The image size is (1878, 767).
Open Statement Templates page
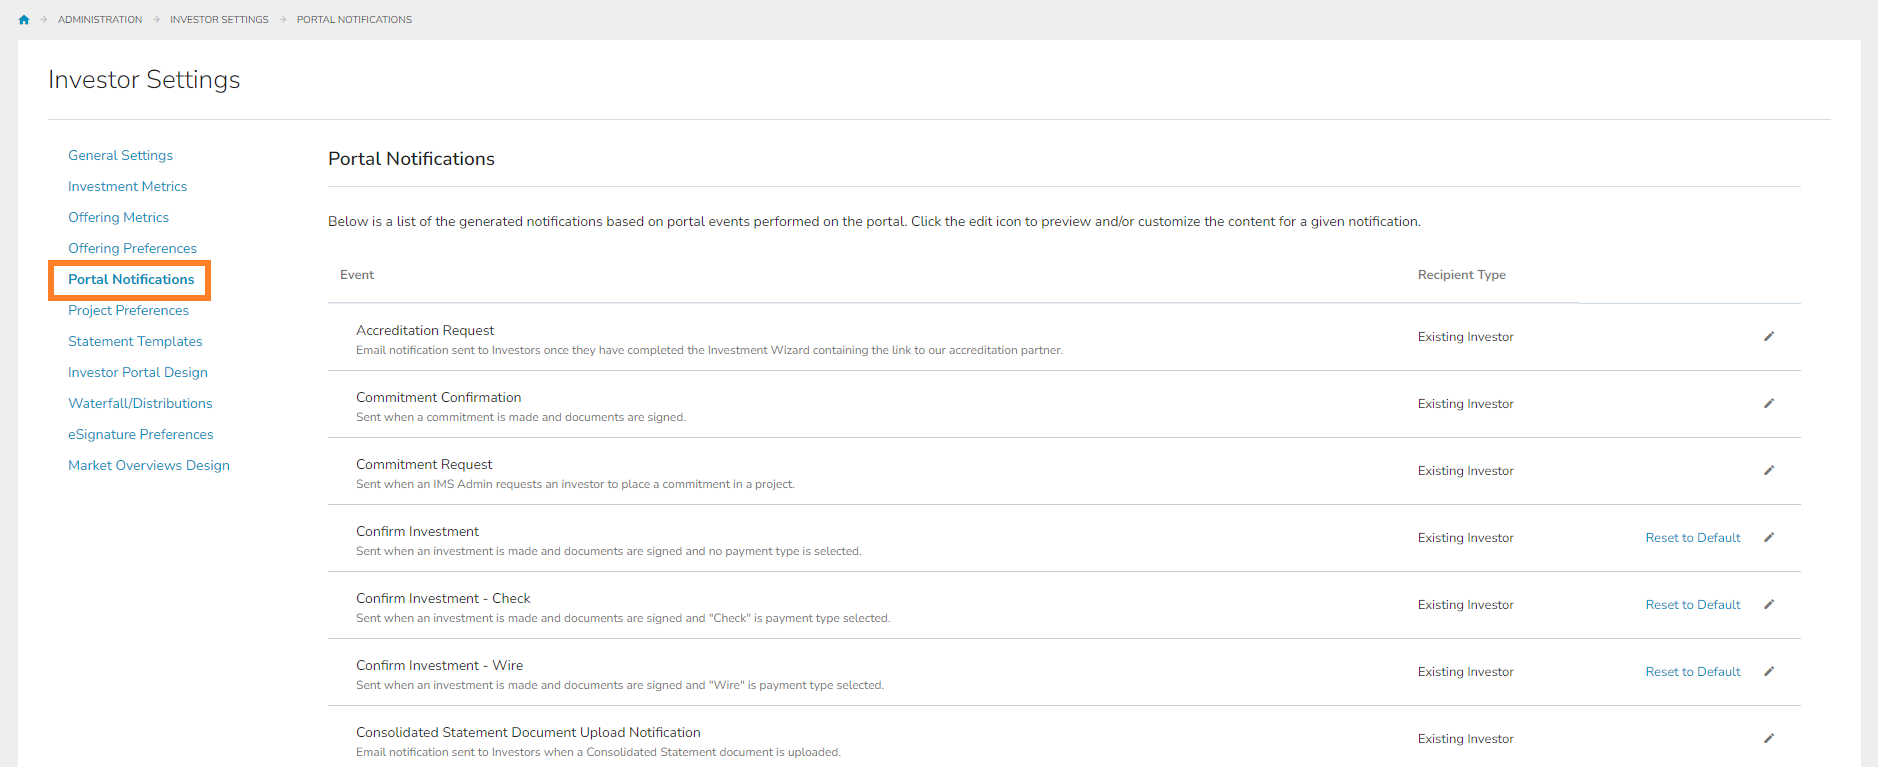(135, 342)
